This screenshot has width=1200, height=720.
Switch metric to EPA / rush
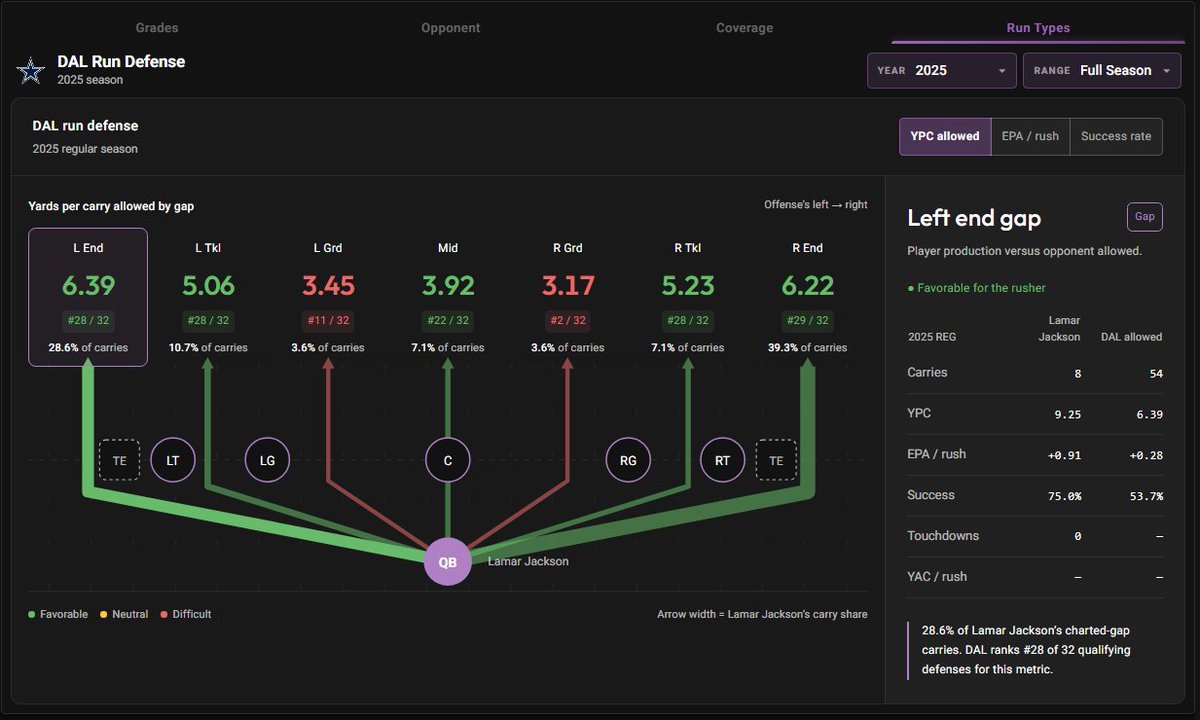[x=1030, y=136]
